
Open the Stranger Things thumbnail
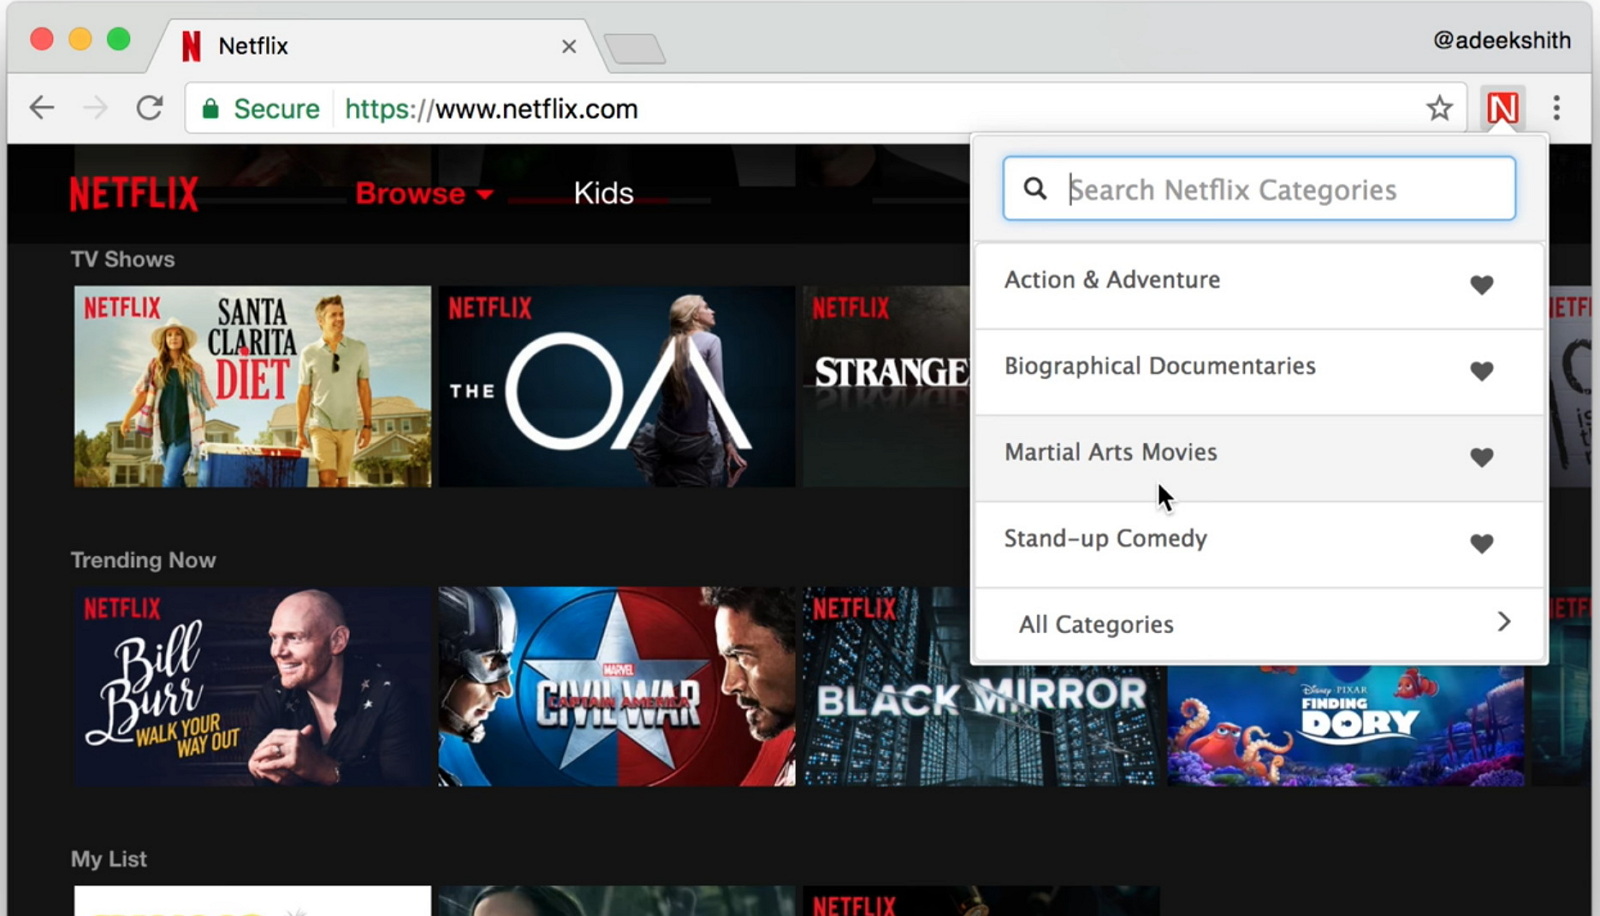(886, 386)
